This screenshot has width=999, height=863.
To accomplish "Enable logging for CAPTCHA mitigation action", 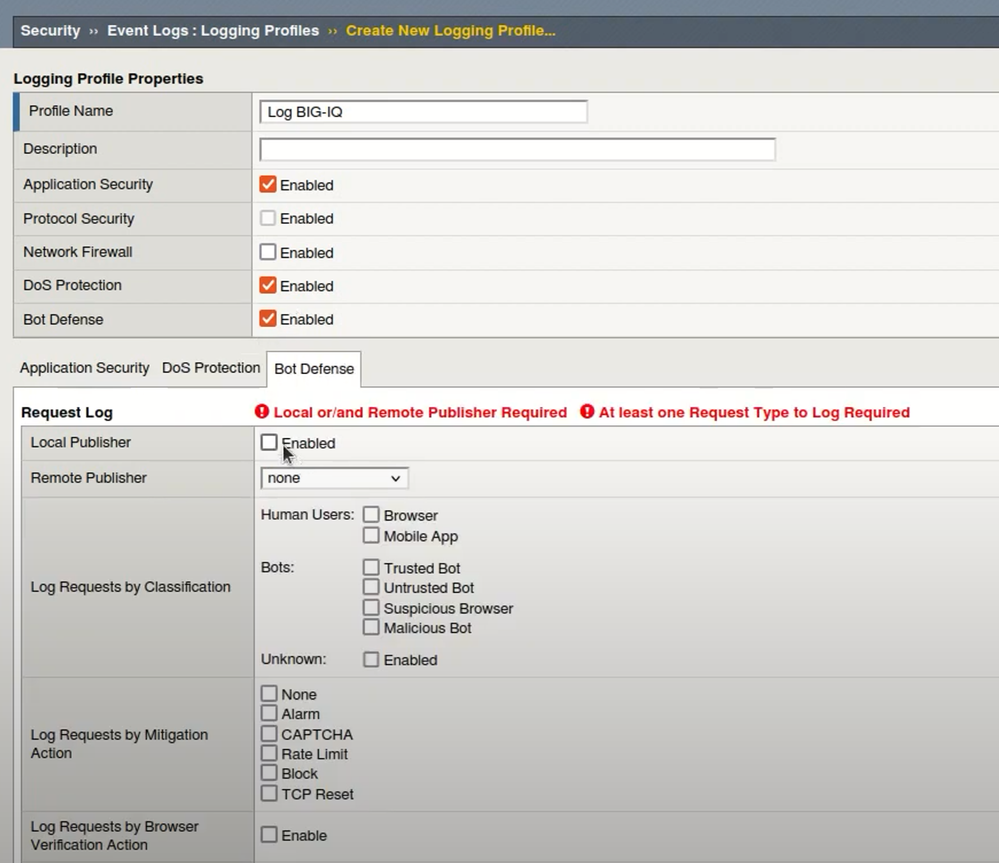I will pos(269,734).
